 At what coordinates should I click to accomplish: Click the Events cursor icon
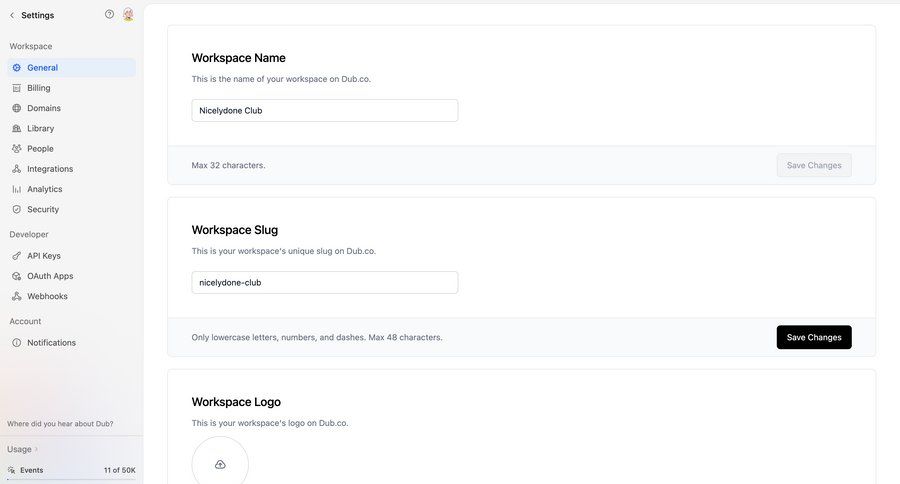pyautogui.click(x=11, y=470)
